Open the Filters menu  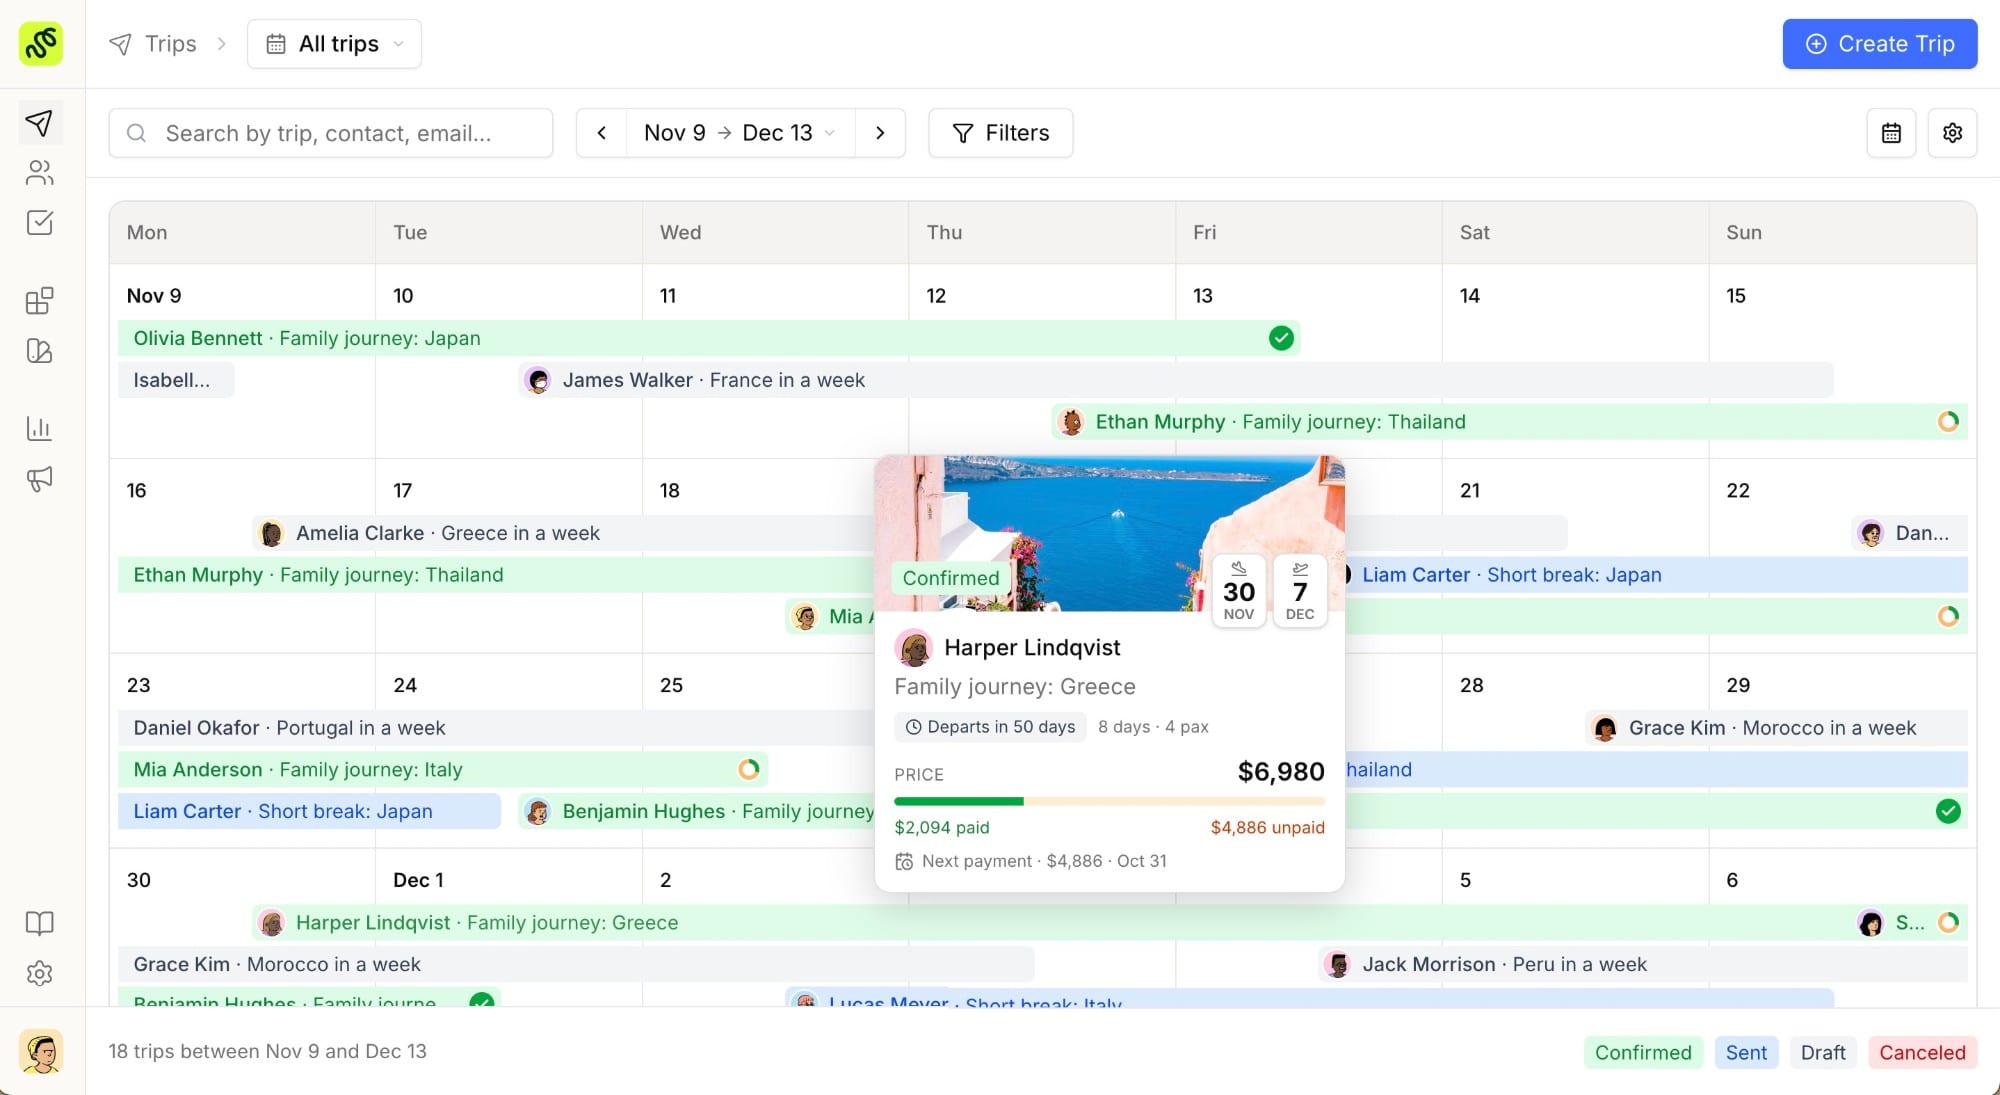coord(1000,133)
